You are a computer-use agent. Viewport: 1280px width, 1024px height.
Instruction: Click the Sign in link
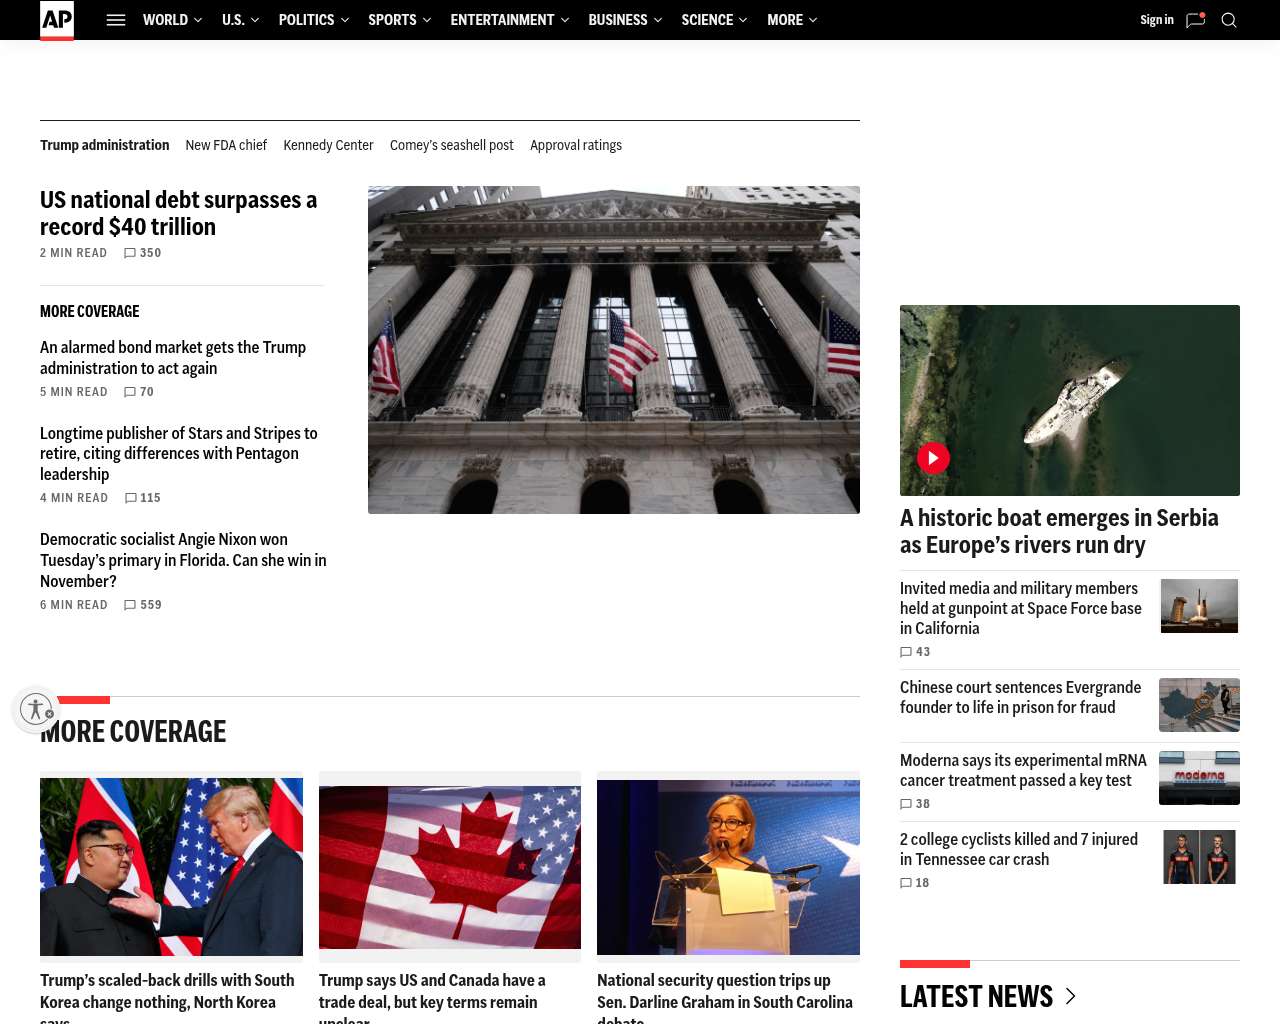(1157, 20)
